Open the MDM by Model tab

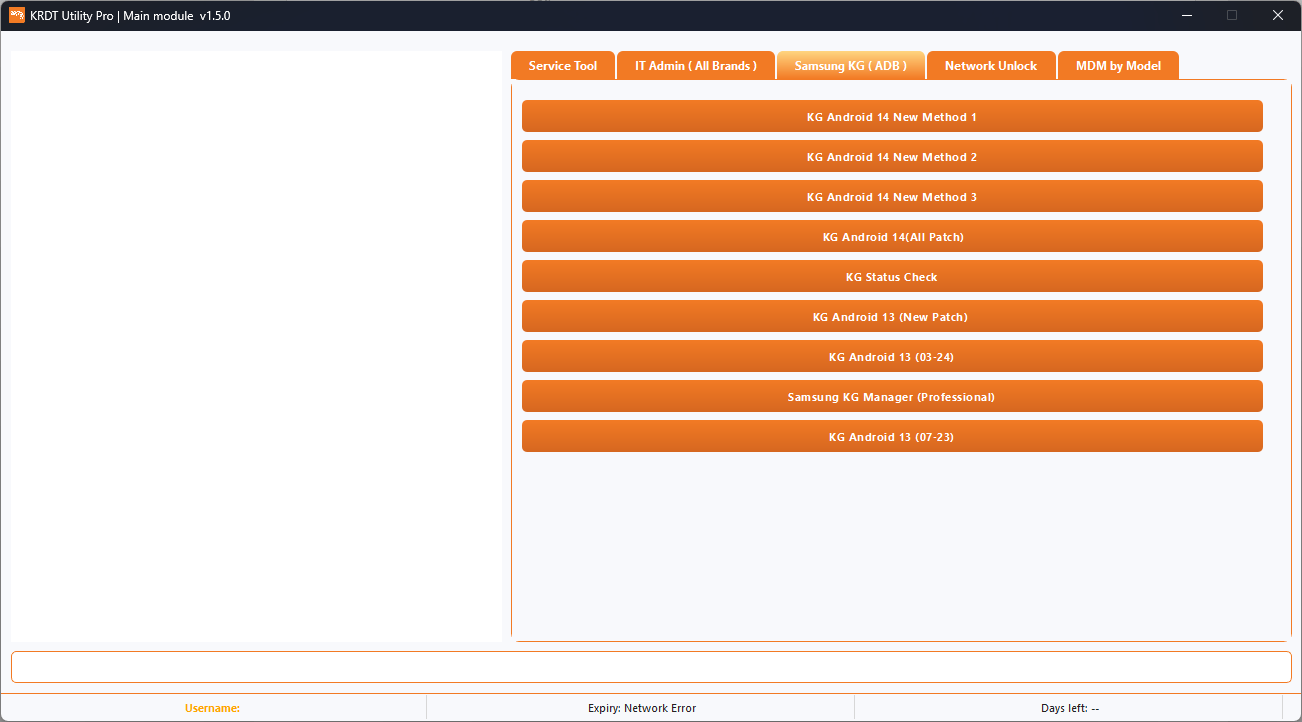click(x=1118, y=65)
